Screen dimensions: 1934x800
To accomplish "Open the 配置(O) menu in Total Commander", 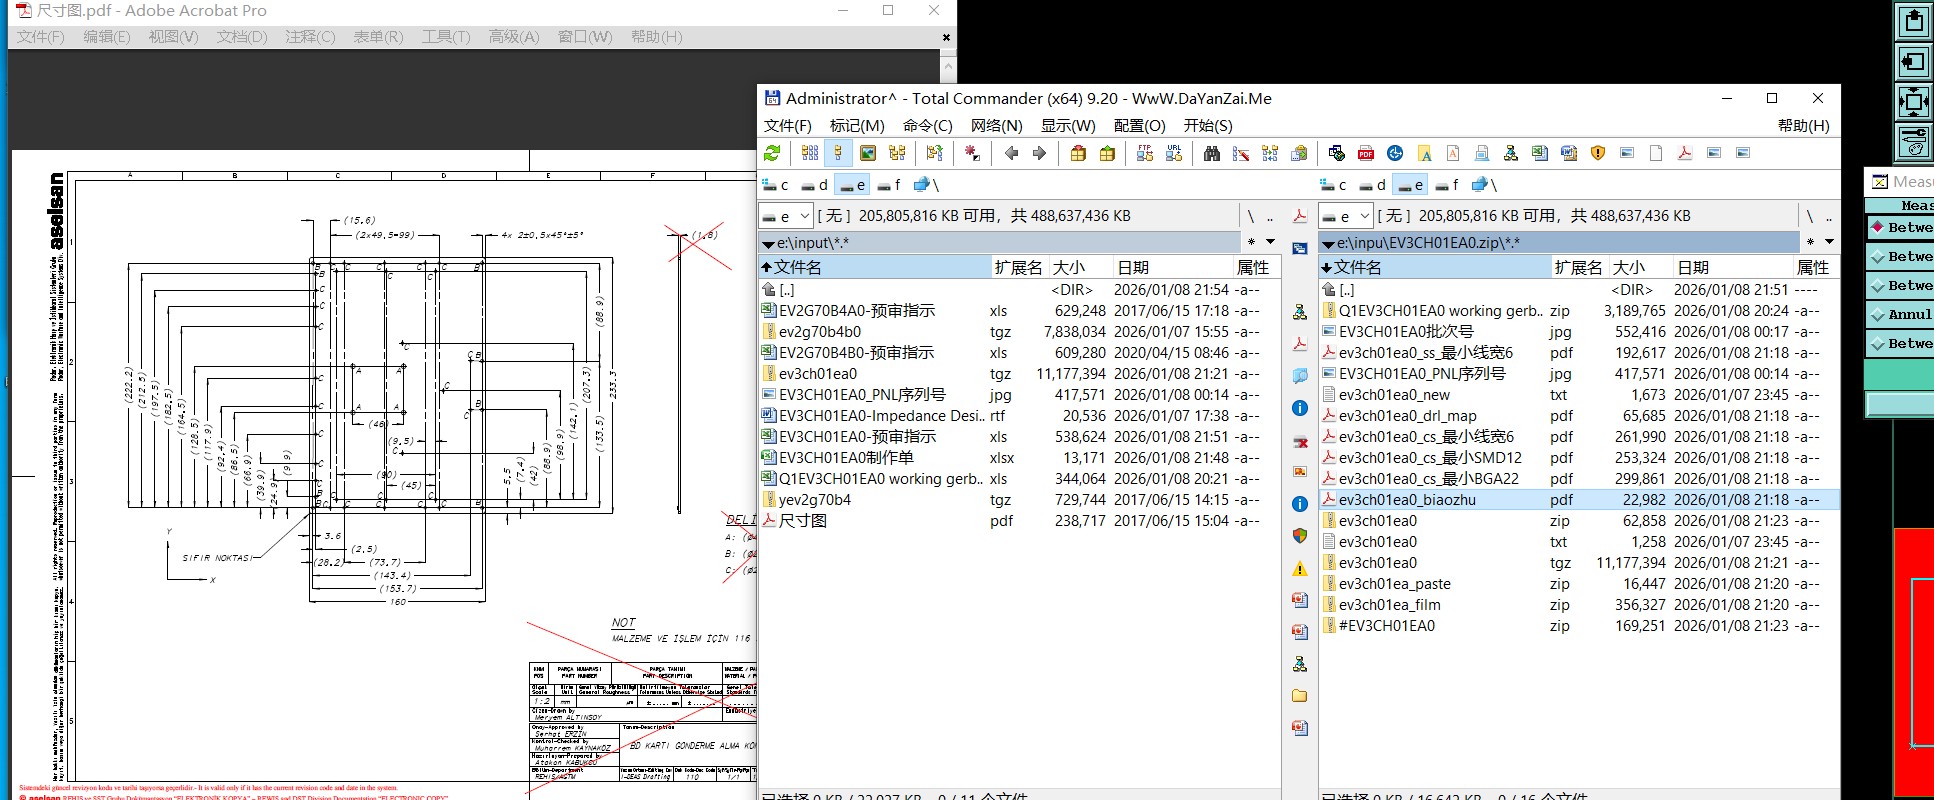I will [1139, 126].
